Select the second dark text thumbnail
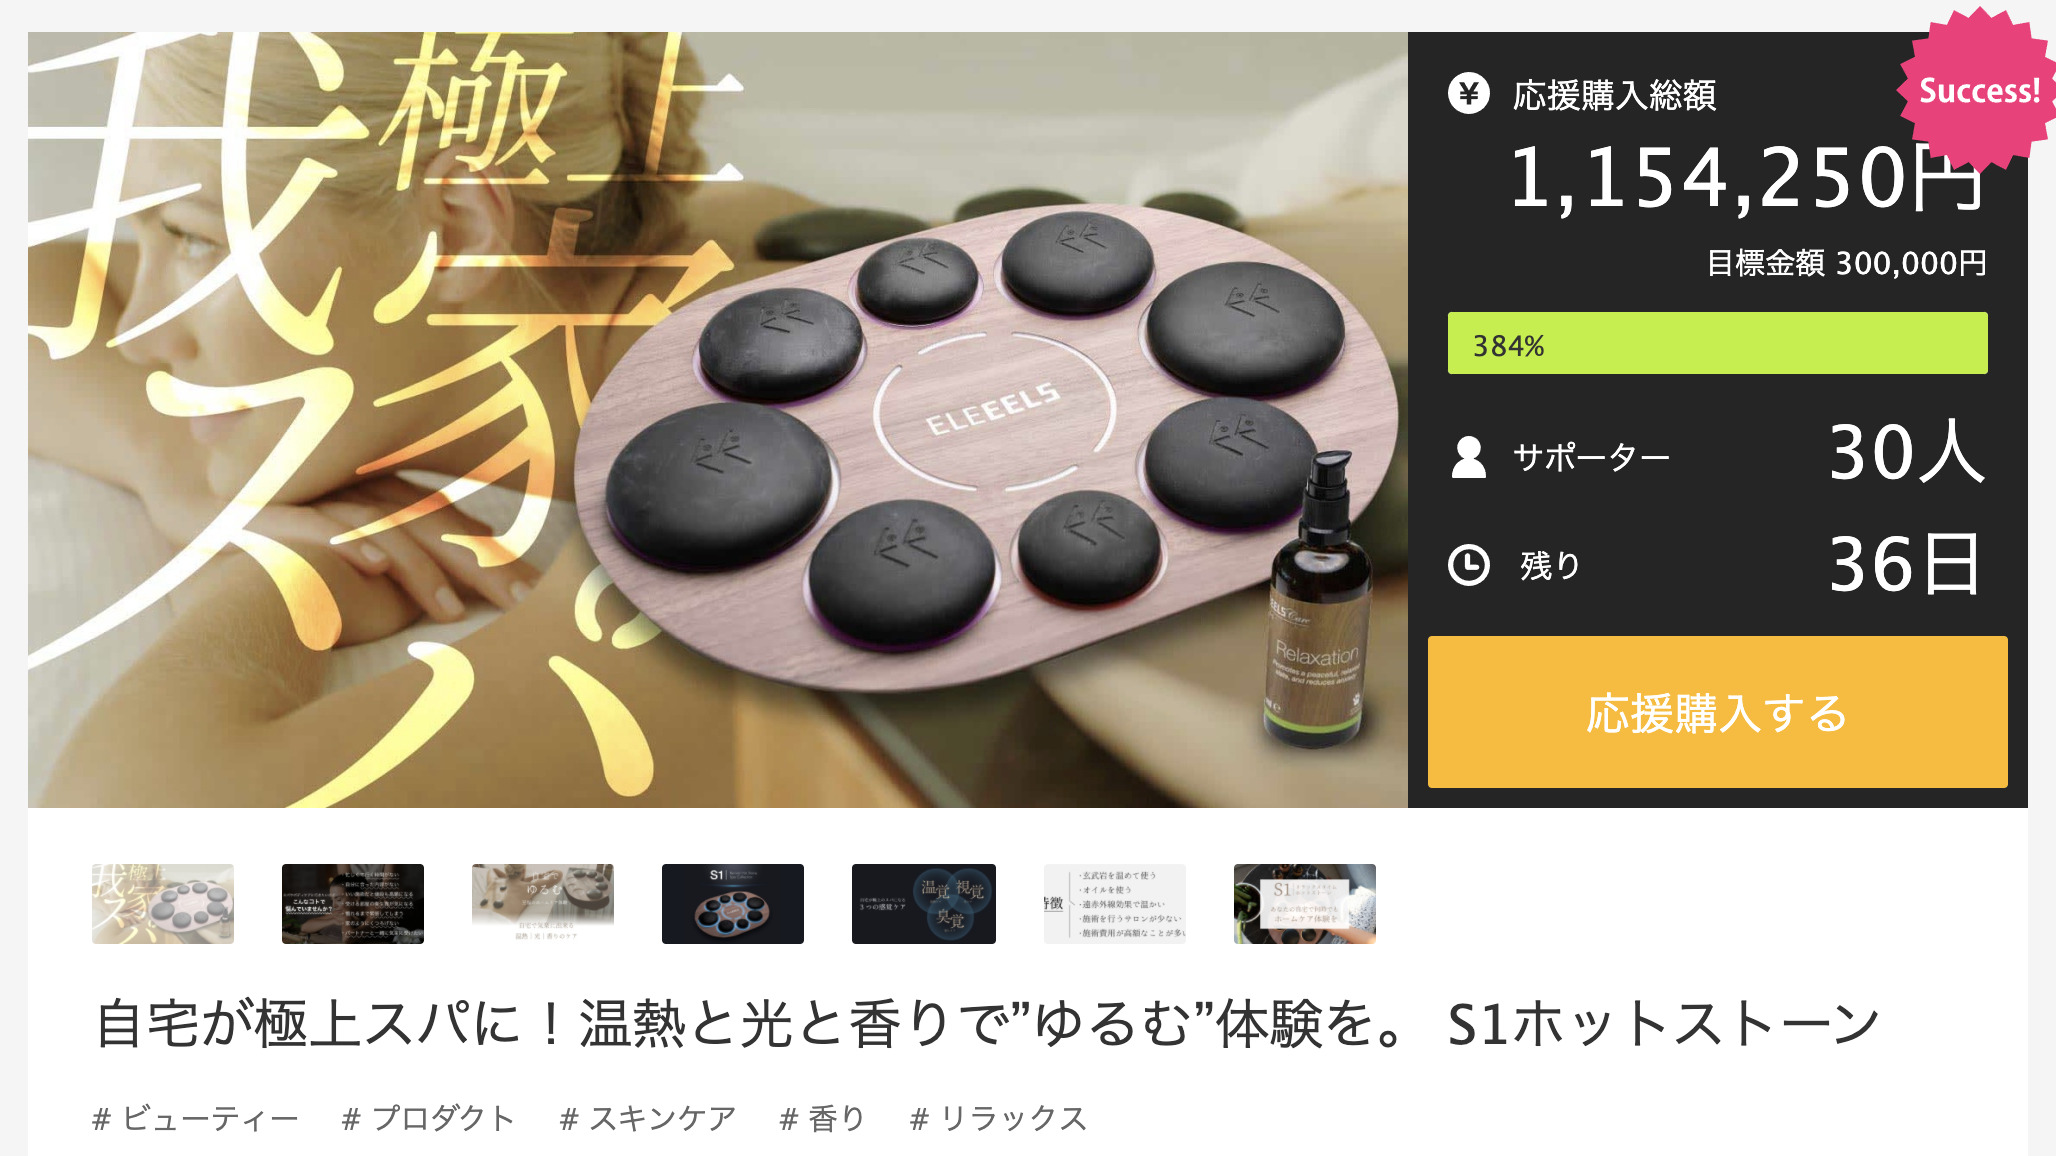 click(x=353, y=904)
